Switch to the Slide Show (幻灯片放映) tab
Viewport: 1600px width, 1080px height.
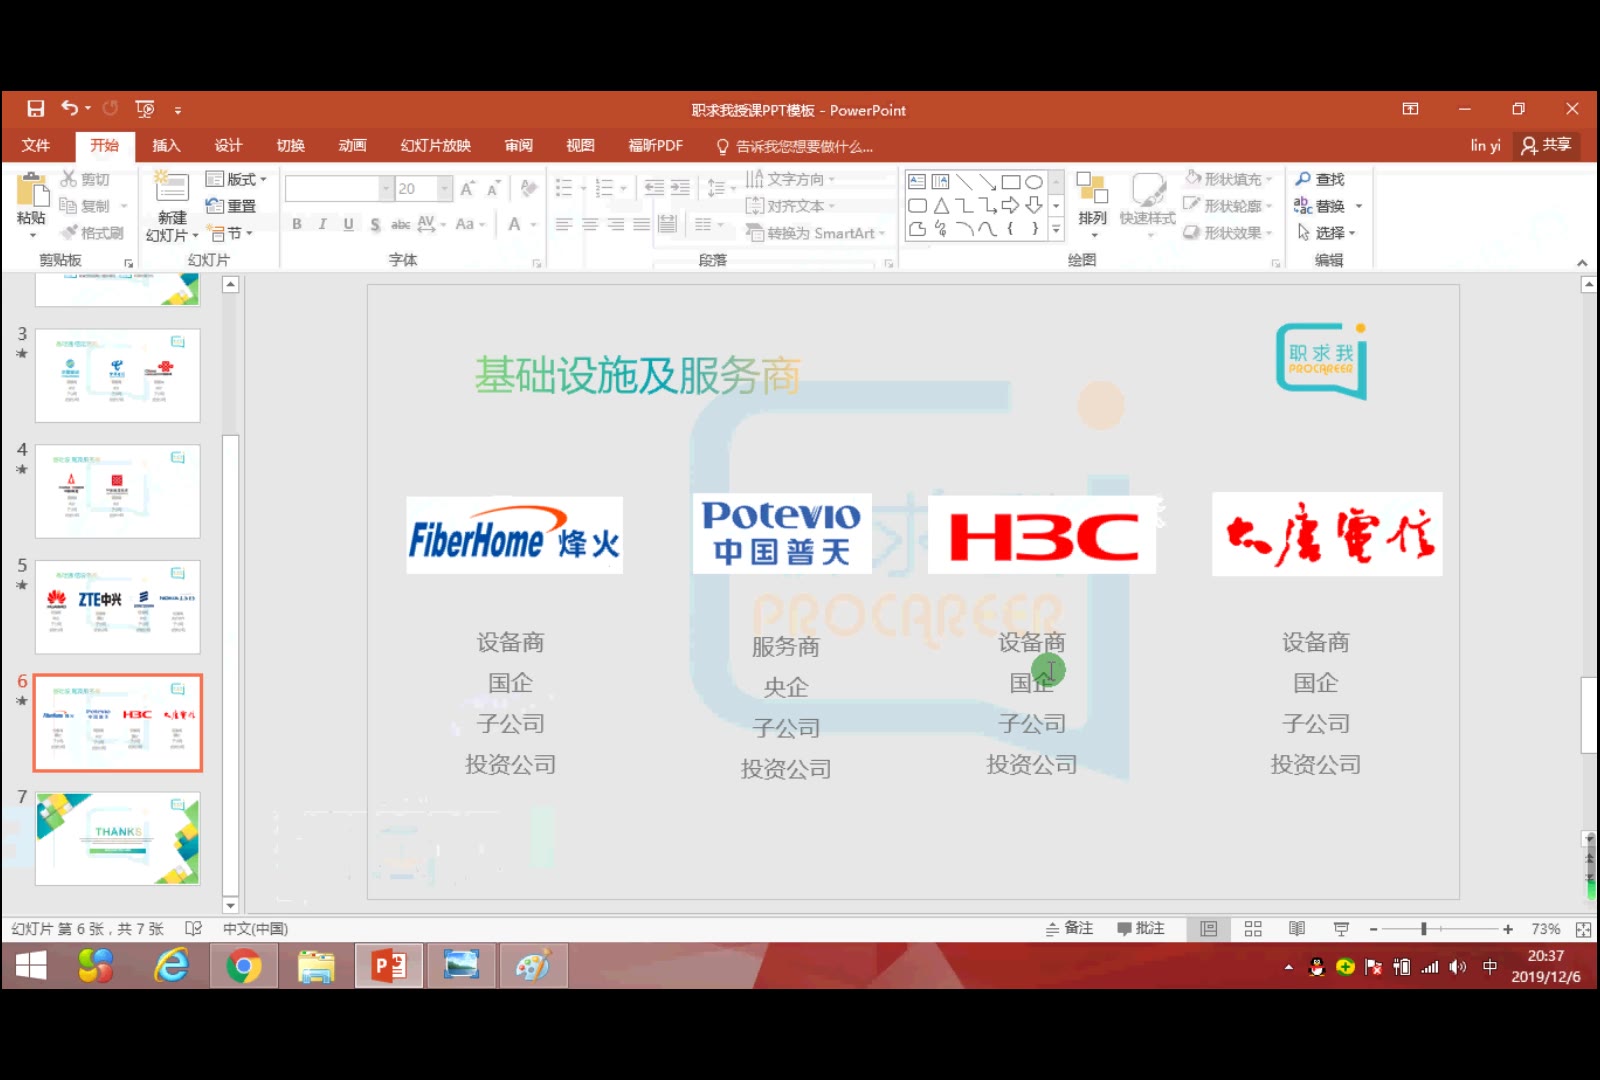[435, 145]
